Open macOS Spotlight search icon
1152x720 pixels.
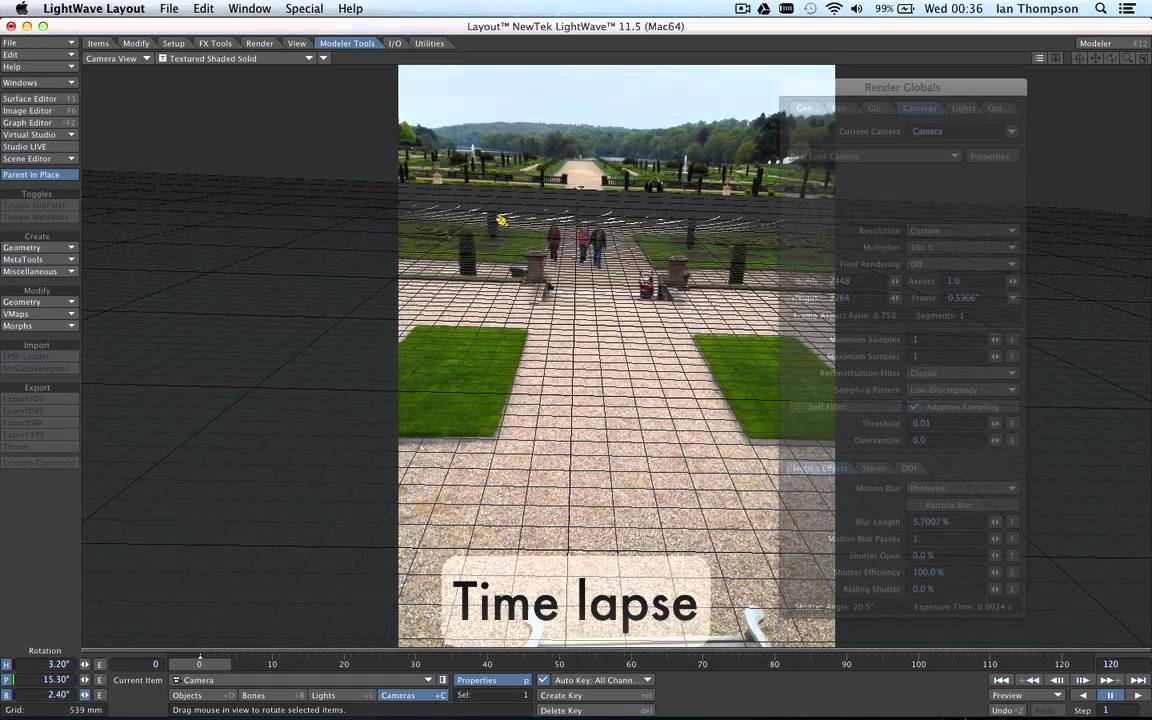pos(1101,9)
